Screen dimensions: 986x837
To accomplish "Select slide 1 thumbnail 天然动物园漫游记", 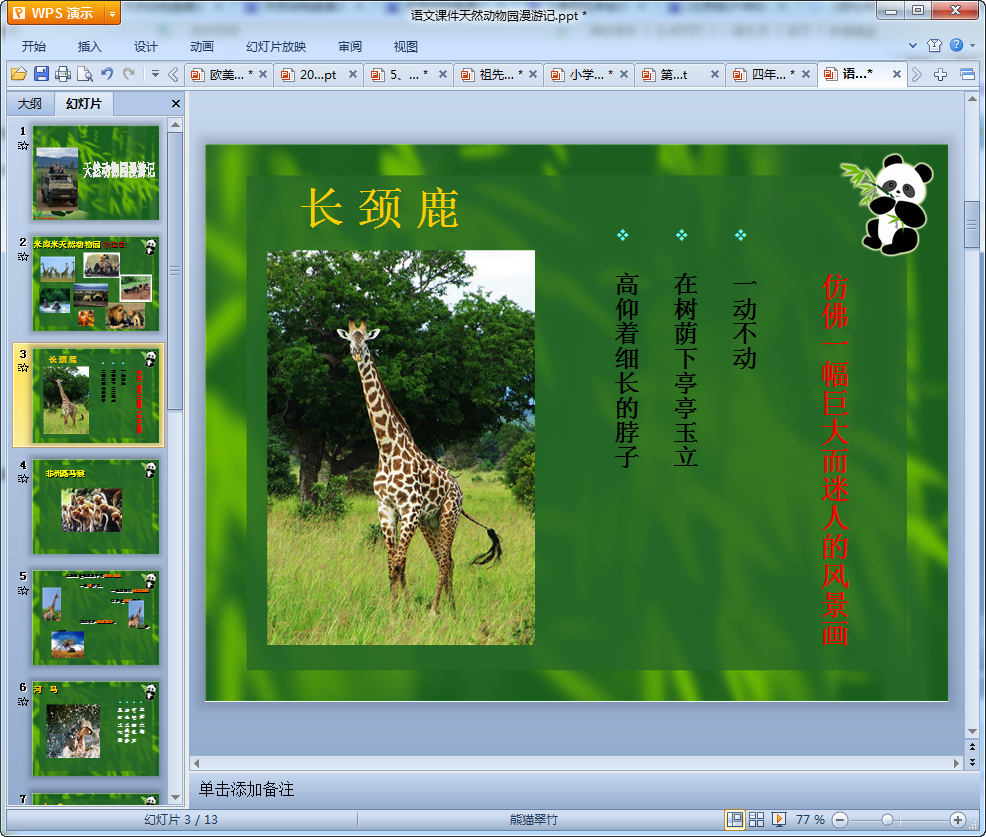I will (96, 172).
